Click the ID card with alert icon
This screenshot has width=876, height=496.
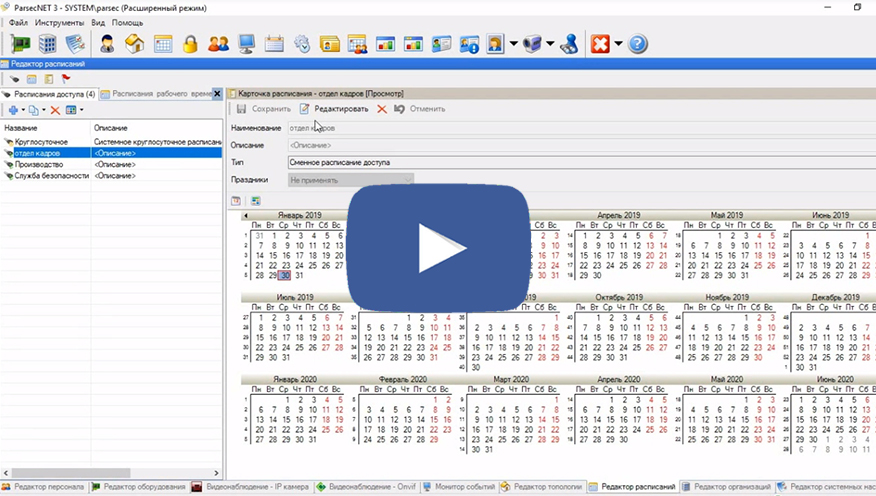click(469, 44)
